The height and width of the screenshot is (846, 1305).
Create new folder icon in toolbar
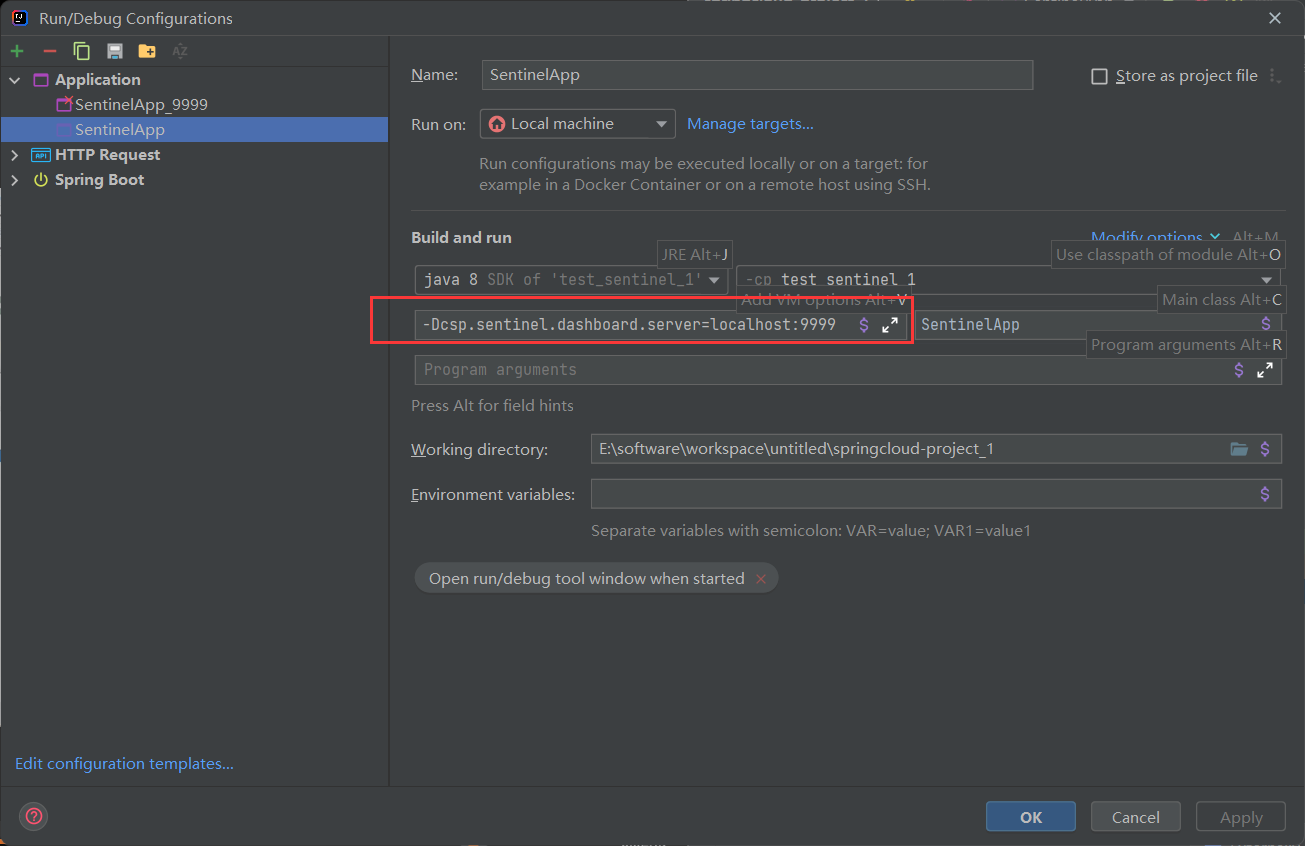coord(147,51)
